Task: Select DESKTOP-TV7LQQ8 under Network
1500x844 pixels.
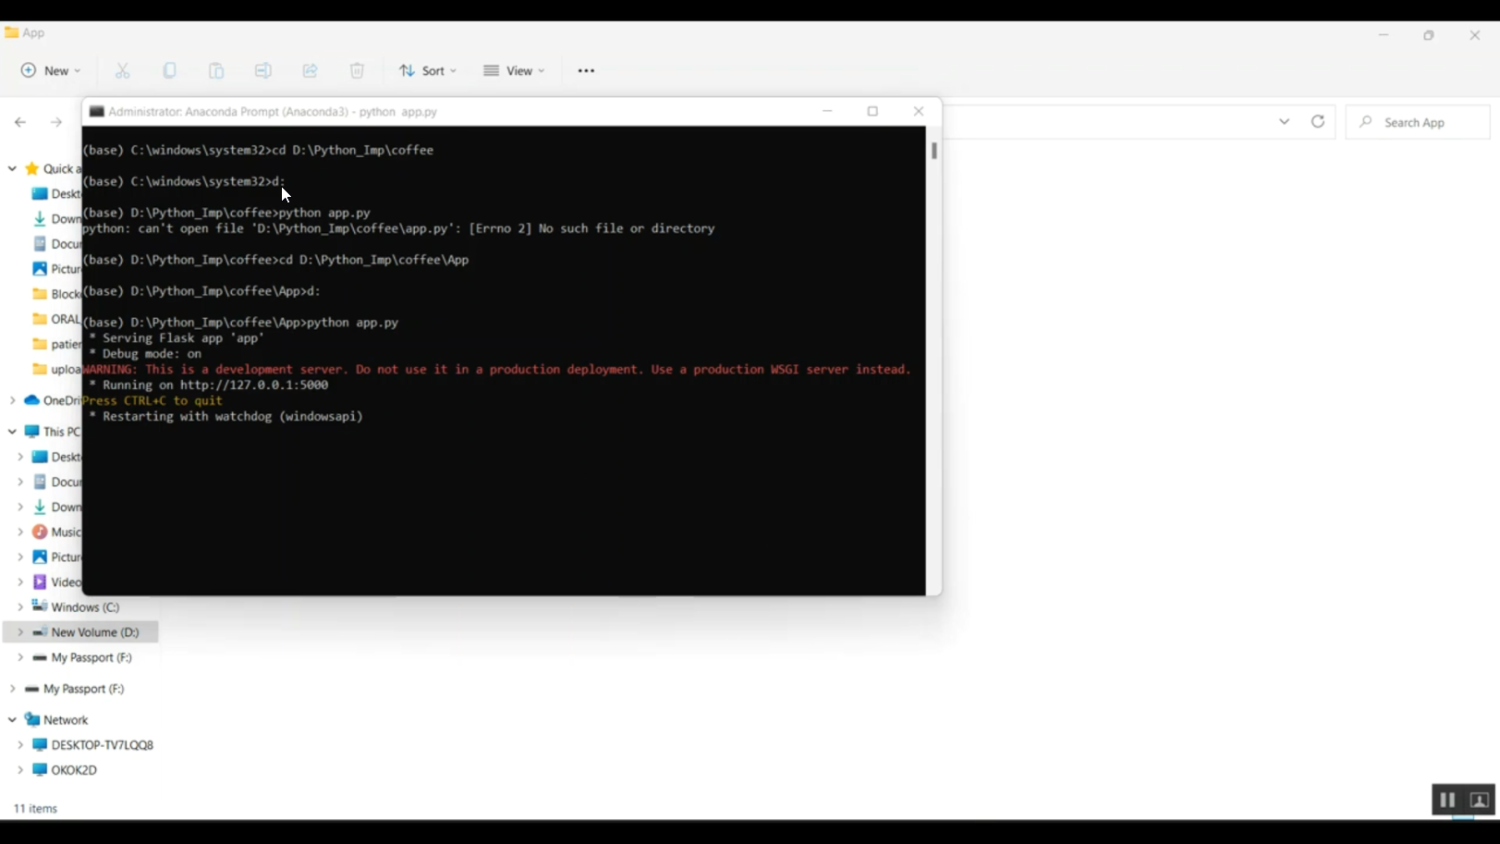Action: coord(93,745)
